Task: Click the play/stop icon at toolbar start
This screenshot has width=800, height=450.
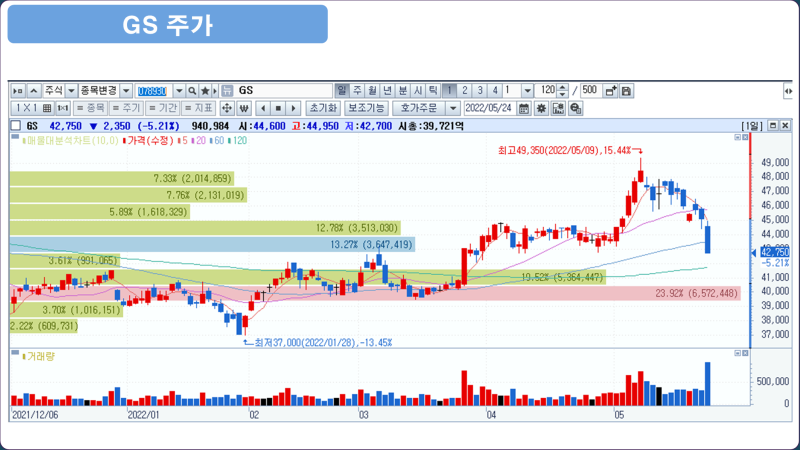Action: point(18,91)
